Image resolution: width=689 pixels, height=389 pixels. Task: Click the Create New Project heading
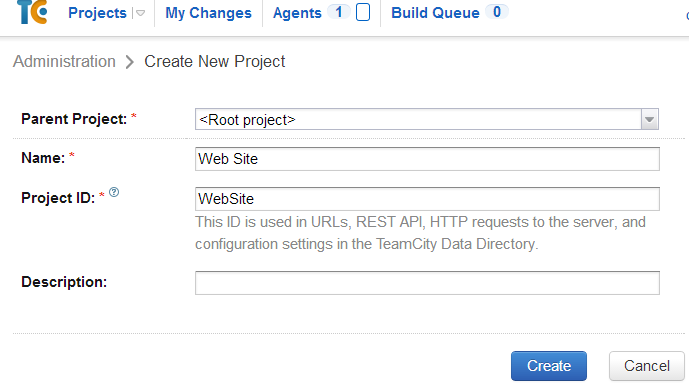coord(215,62)
